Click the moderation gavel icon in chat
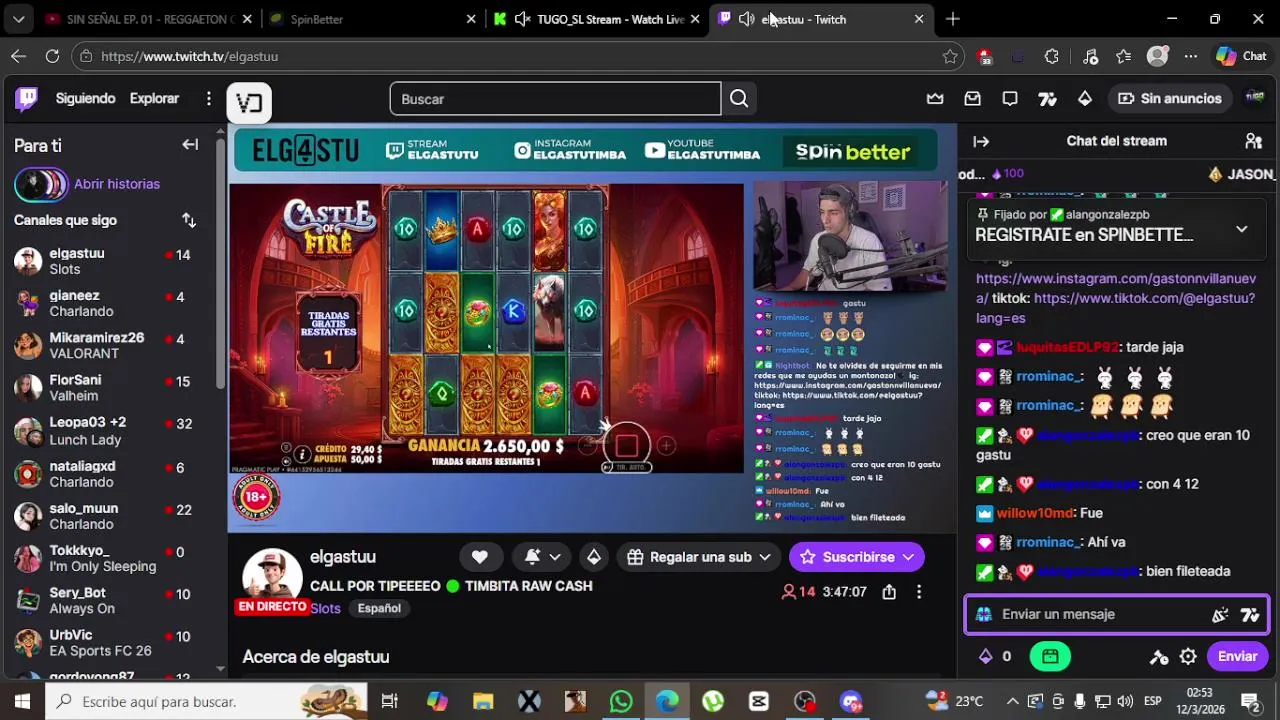This screenshot has width=1280, height=720. tap(1159, 656)
